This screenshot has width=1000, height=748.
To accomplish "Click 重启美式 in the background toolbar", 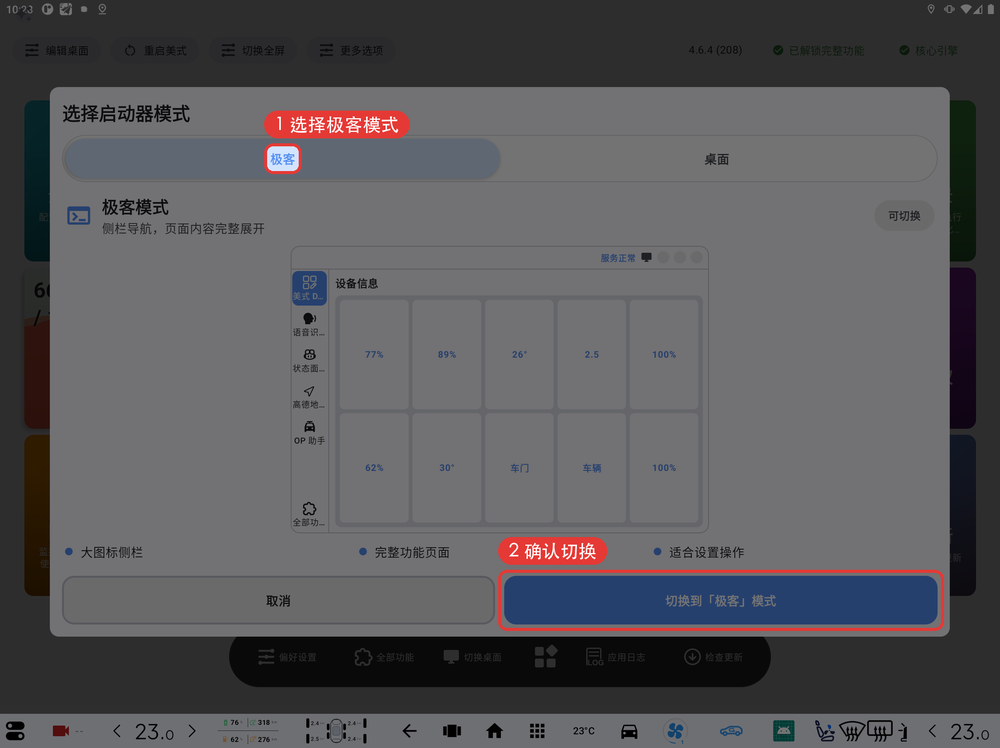I will (x=156, y=50).
